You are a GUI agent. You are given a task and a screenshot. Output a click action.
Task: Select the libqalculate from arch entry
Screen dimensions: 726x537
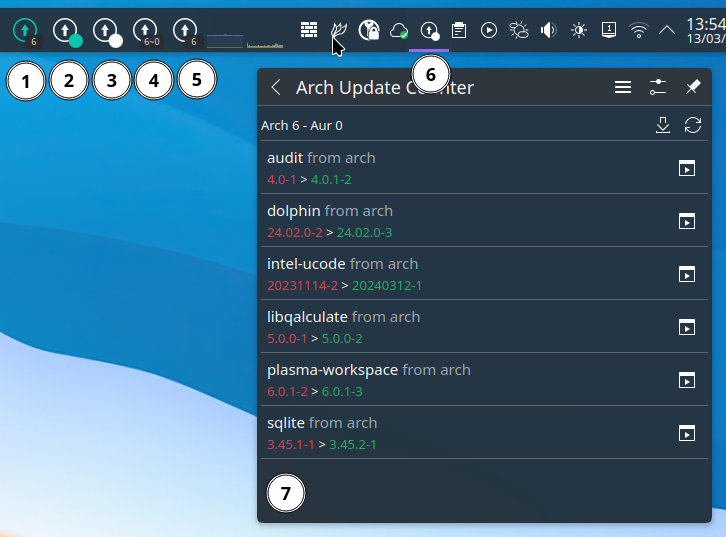tap(484, 326)
